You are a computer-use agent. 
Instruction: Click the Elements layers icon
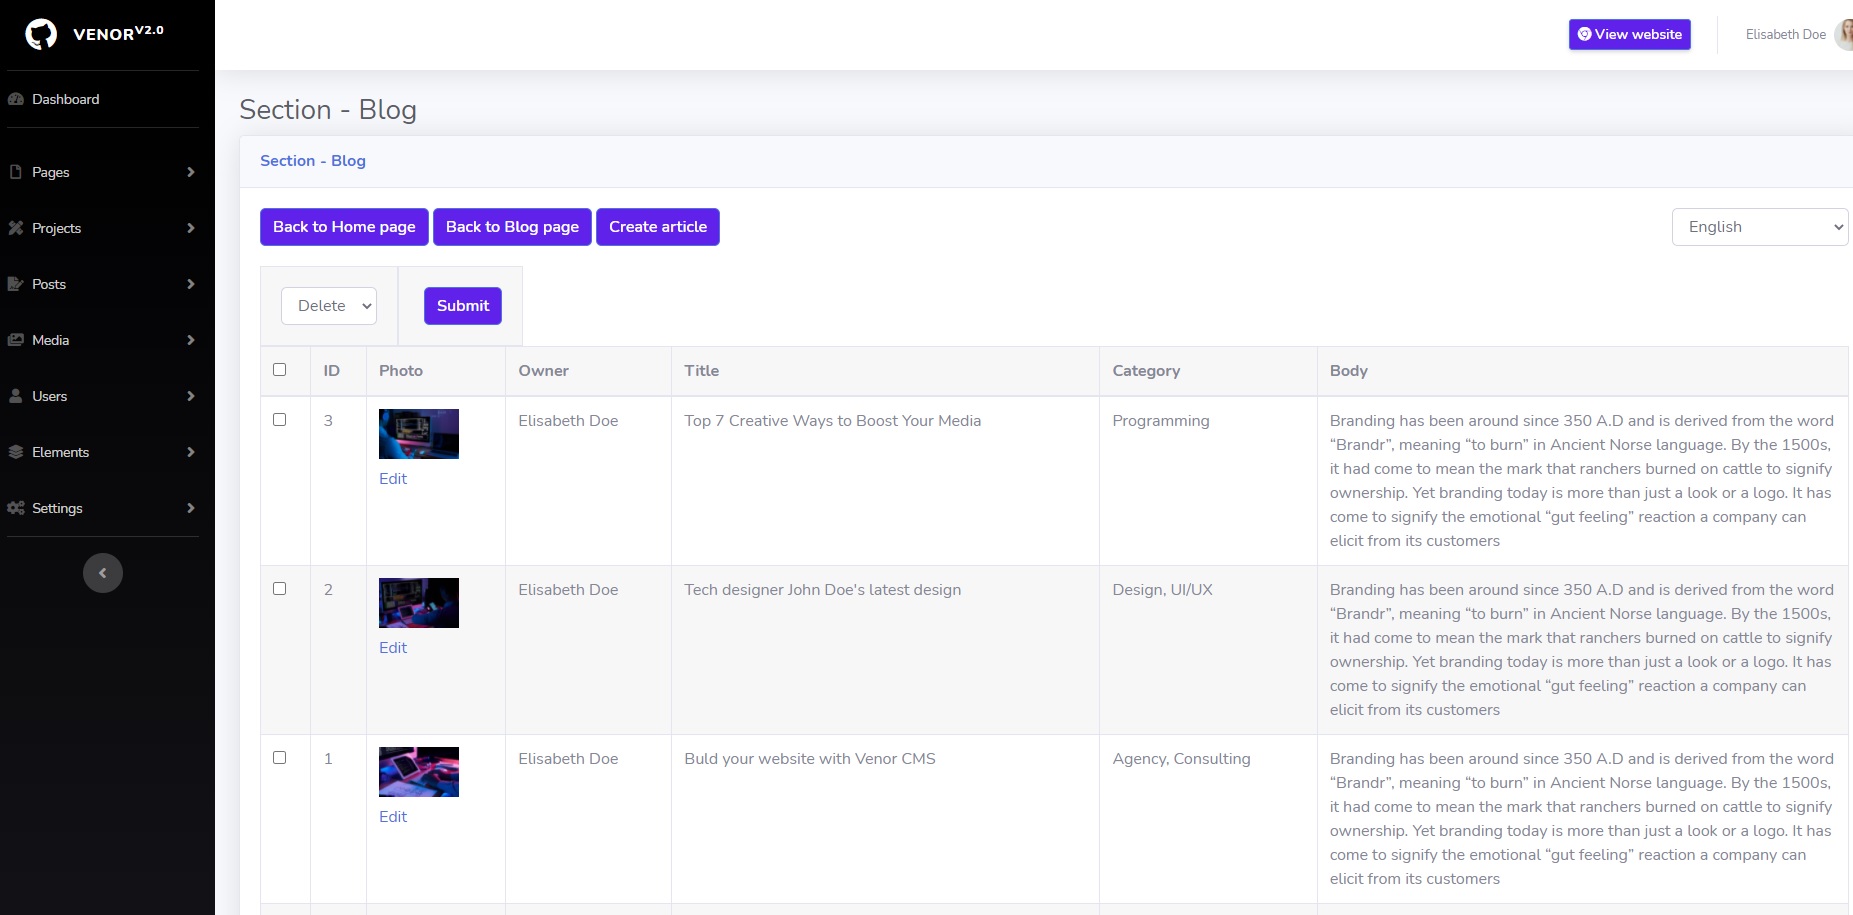pyautogui.click(x=16, y=452)
